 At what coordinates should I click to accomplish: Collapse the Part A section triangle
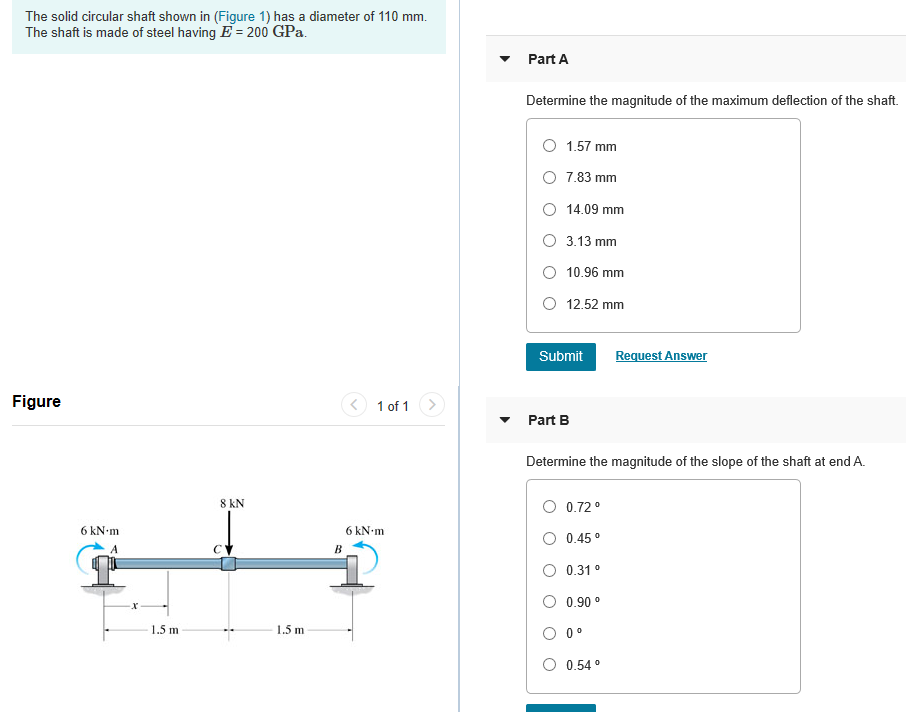pyautogui.click(x=505, y=59)
